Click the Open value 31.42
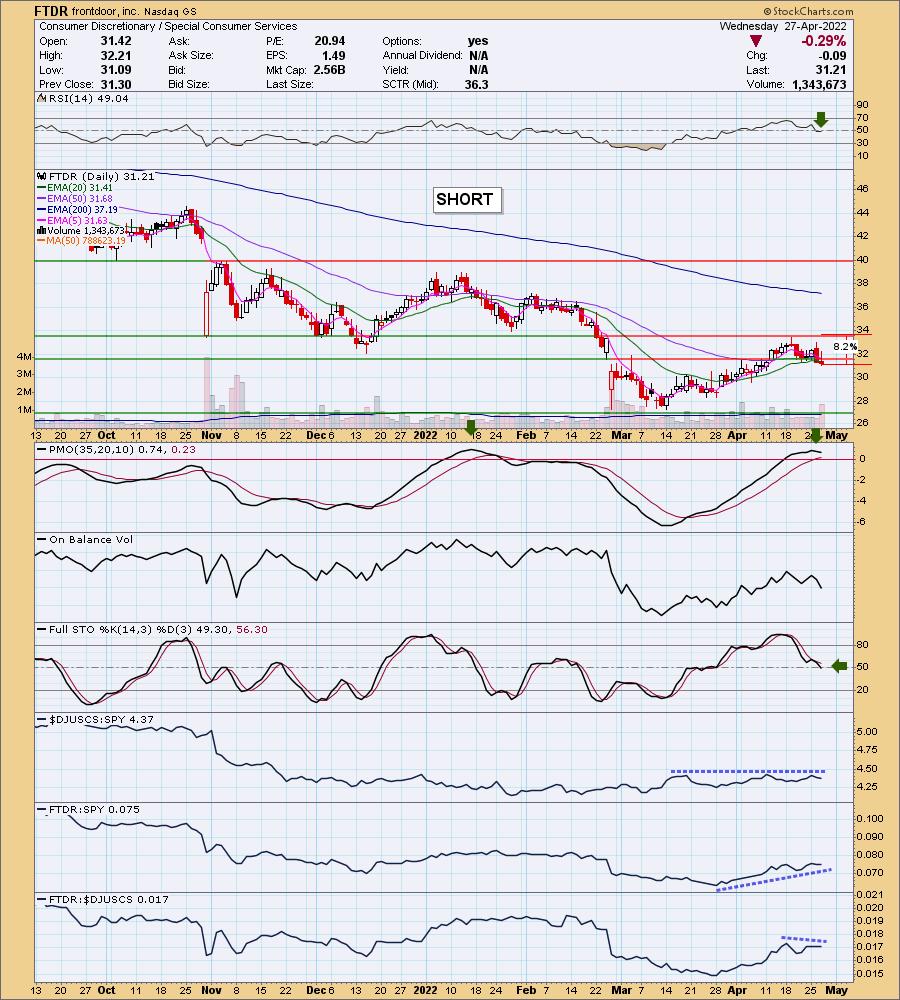Screen dimensions: 900x1000 [x=116, y=41]
